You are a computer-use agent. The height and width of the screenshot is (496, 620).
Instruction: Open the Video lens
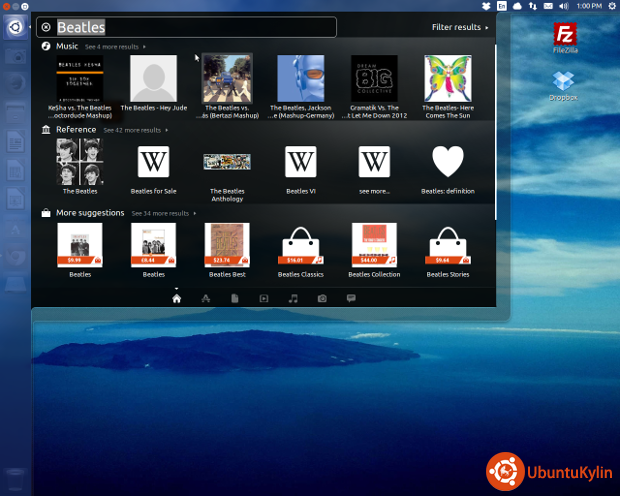264,298
